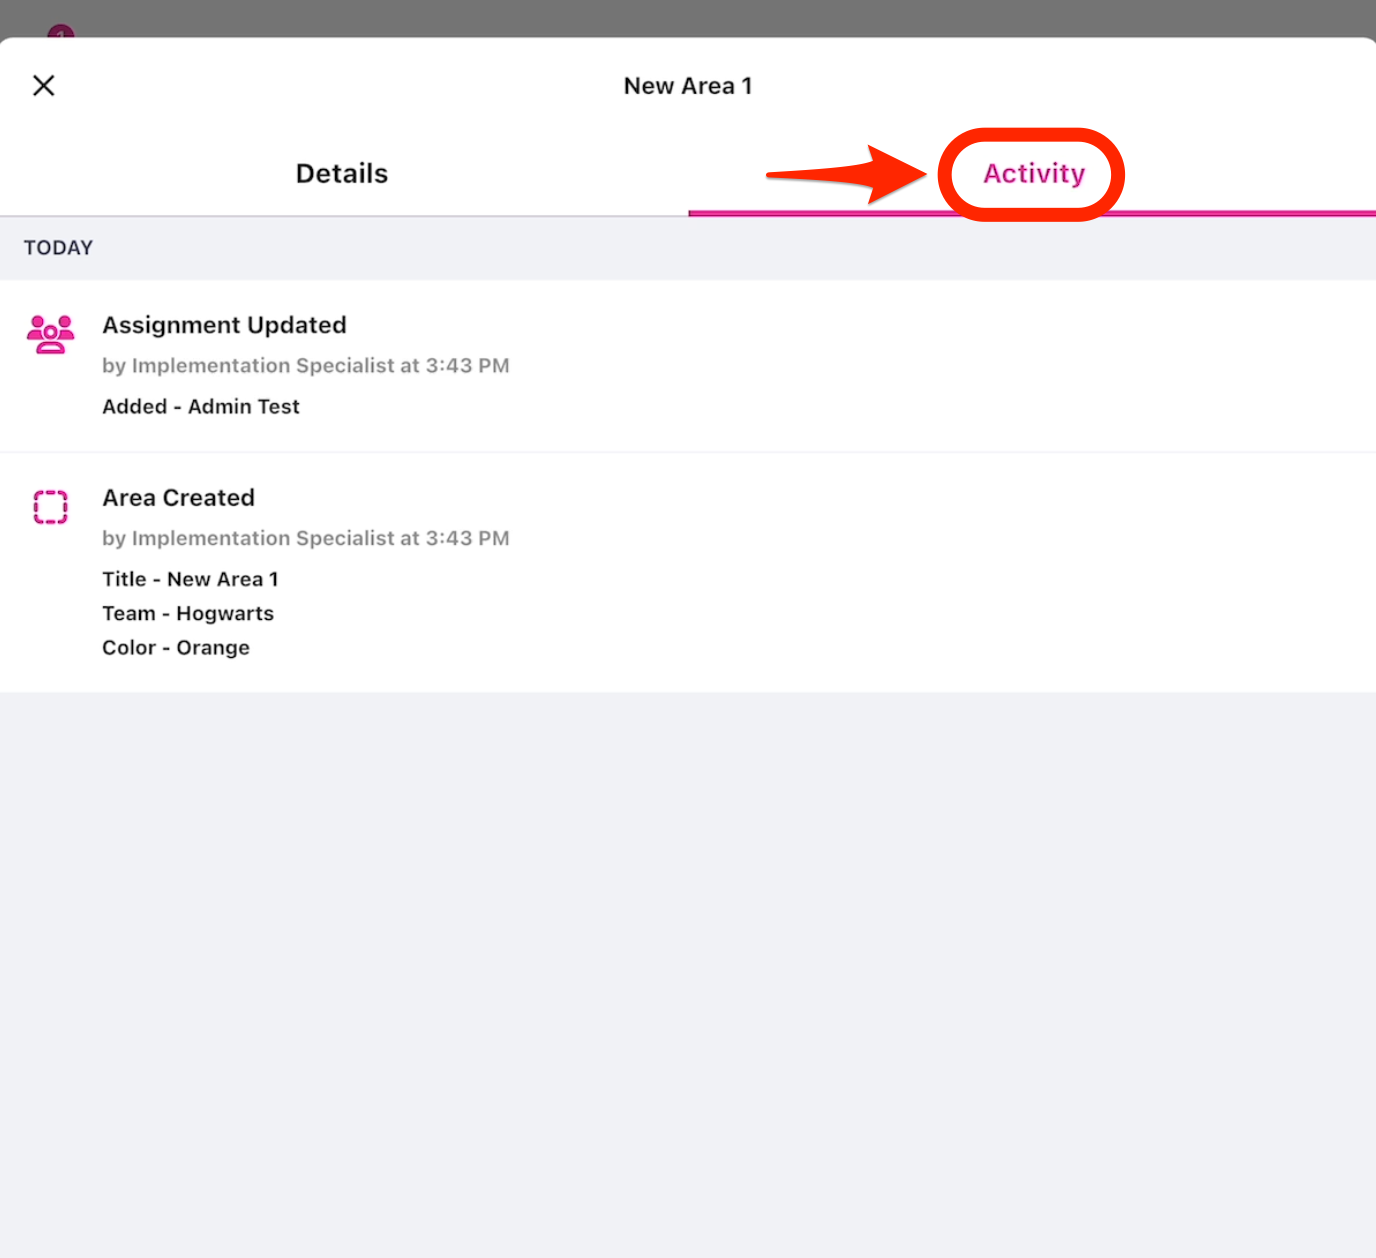Click the Area Created dashed square icon
Image resolution: width=1376 pixels, height=1258 pixels.
[50, 507]
